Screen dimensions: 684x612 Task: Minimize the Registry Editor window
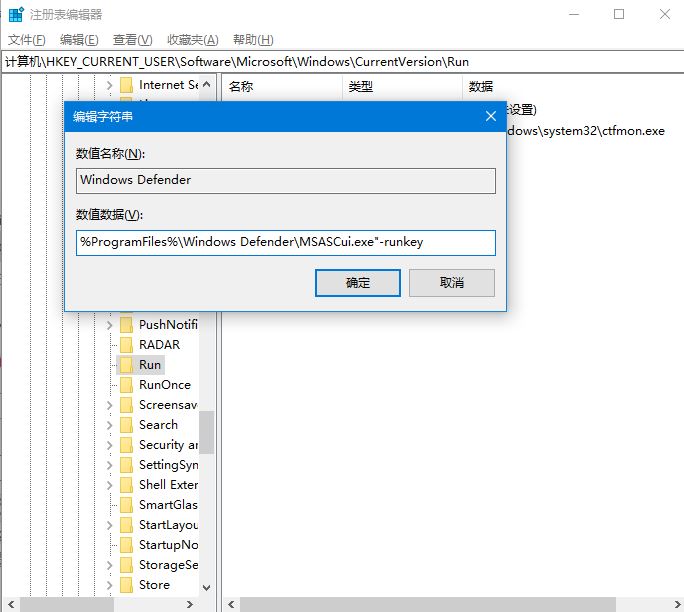pos(574,14)
